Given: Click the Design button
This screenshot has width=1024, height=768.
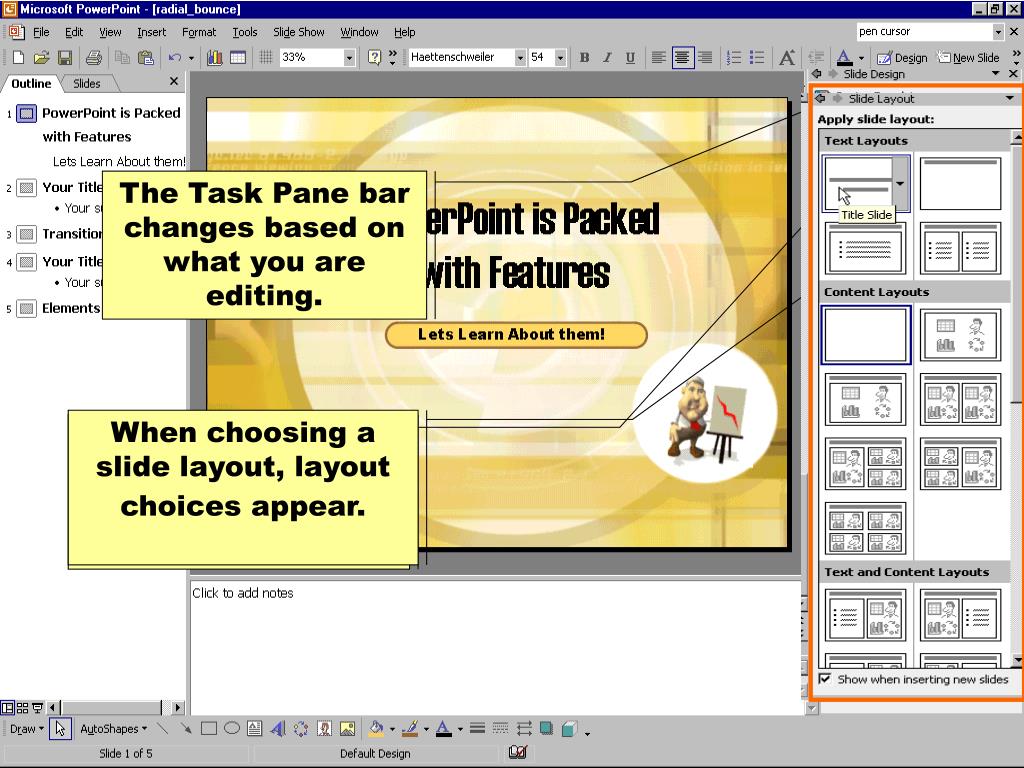Looking at the screenshot, I should pyautogui.click(x=902, y=57).
